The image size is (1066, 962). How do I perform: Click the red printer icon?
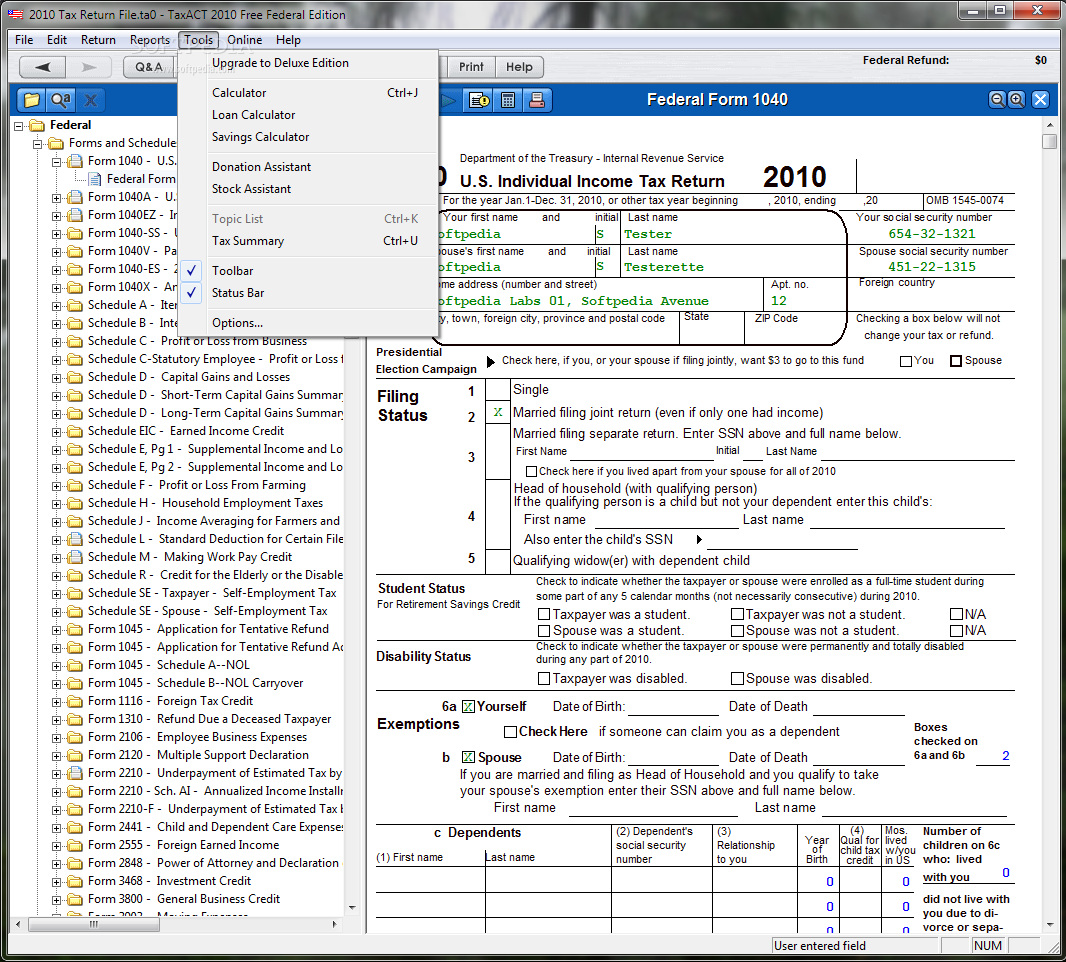pos(537,101)
